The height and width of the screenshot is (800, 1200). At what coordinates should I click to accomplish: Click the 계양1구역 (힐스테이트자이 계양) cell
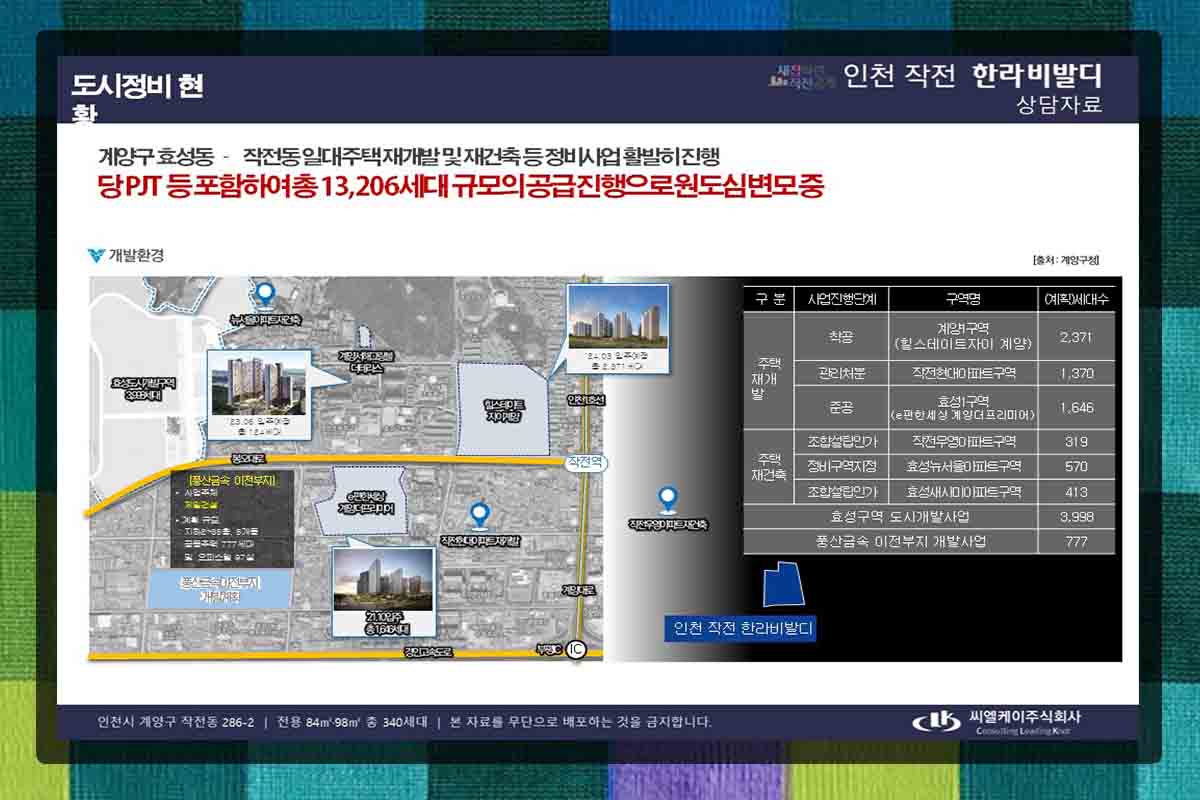coord(963,337)
